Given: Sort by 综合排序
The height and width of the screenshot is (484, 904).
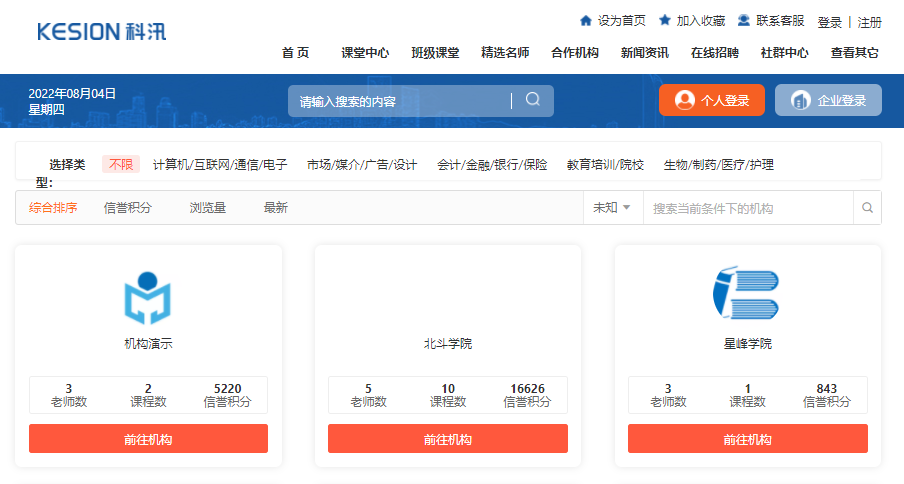Looking at the screenshot, I should coord(53,207).
